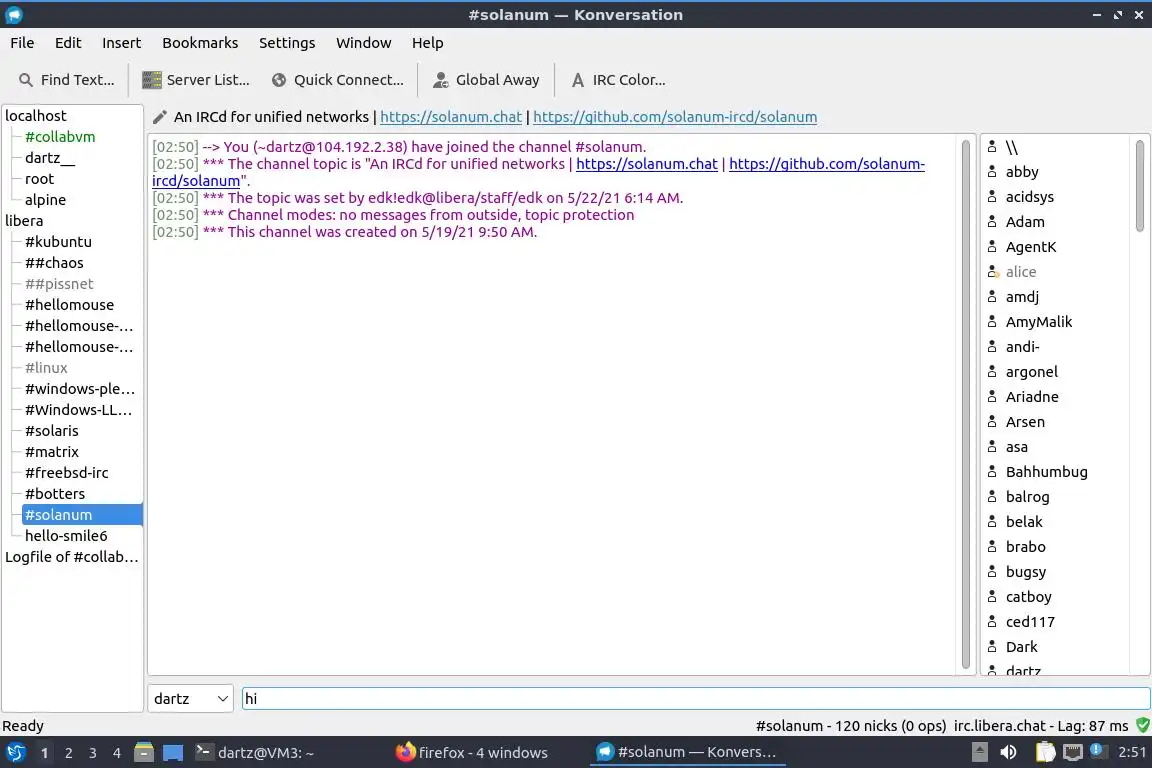Open the Window menu
Screen dimensions: 1152x768
click(x=364, y=43)
